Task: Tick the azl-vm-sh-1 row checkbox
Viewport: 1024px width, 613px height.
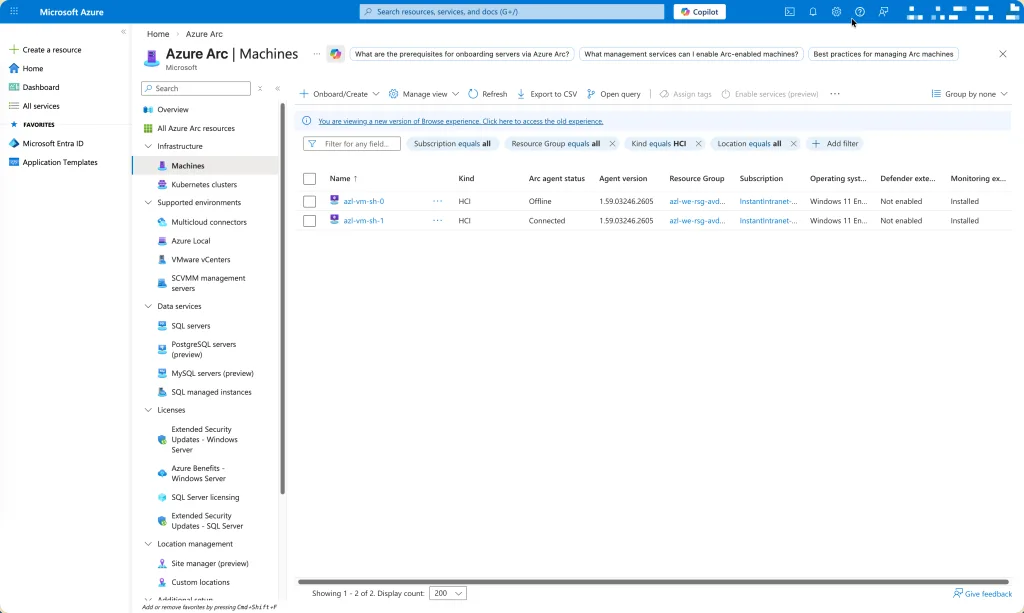Action: (x=309, y=221)
